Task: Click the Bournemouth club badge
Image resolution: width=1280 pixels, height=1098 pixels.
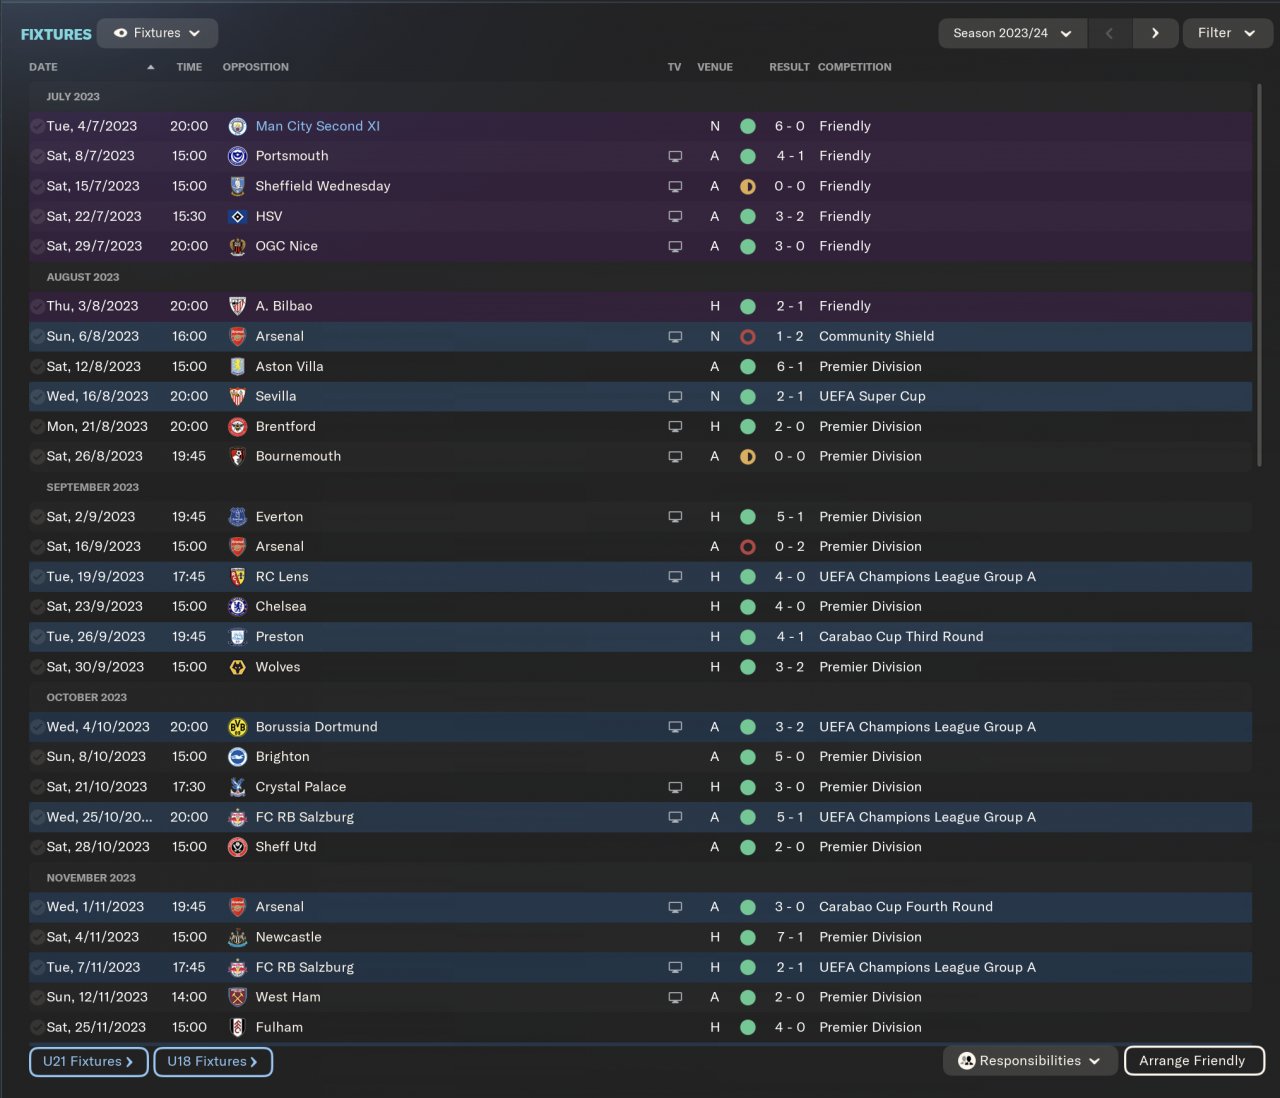Action: 237,456
